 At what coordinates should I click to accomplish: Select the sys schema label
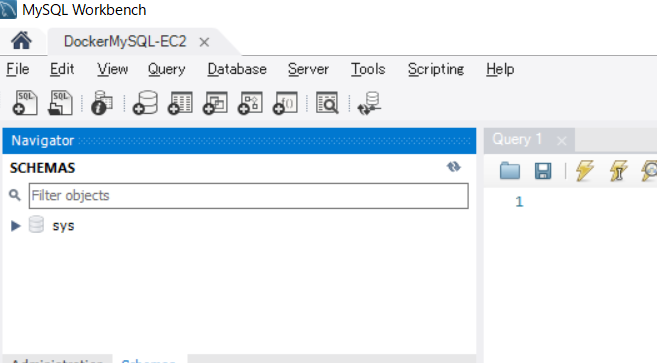pyautogui.click(x=63, y=226)
